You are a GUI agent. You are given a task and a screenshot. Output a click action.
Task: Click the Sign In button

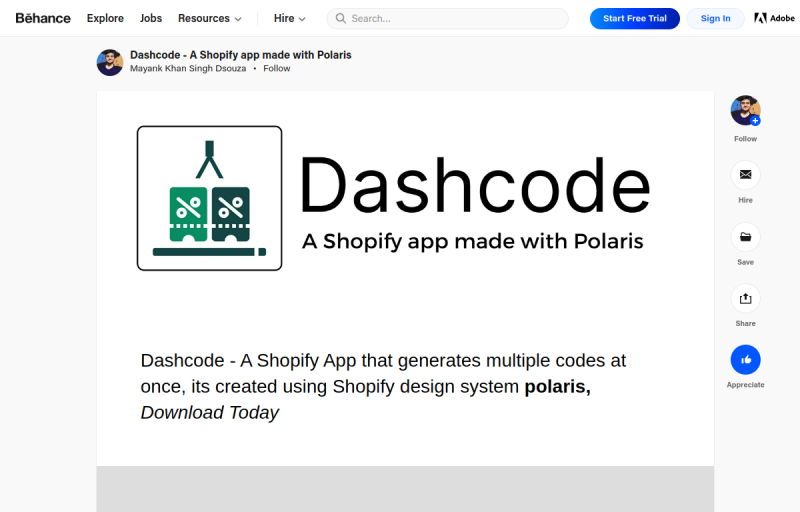(x=715, y=18)
